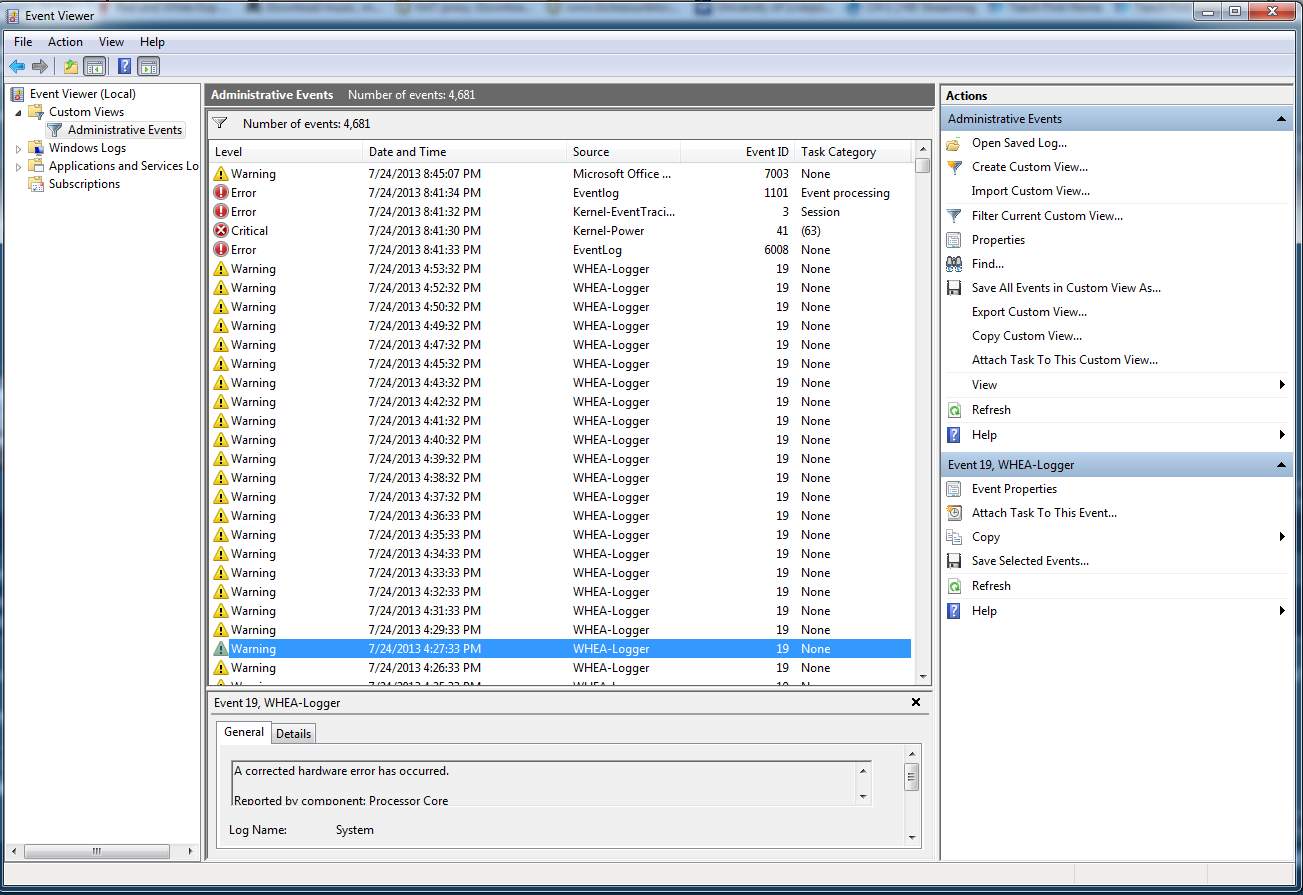Viewport: 1303px width, 895px height.
Task: Open the Action menu
Action: click(65, 42)
